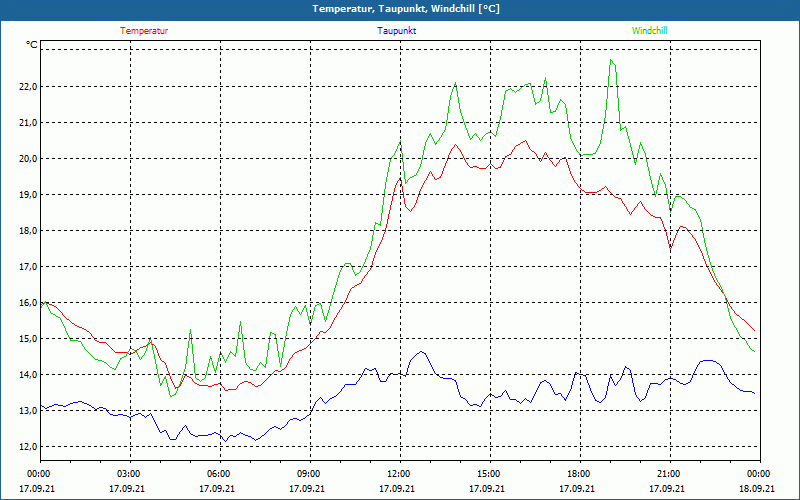800x500 pixels.
Task: Click the '20,0' y-axis value
Action: coord(28,159)
